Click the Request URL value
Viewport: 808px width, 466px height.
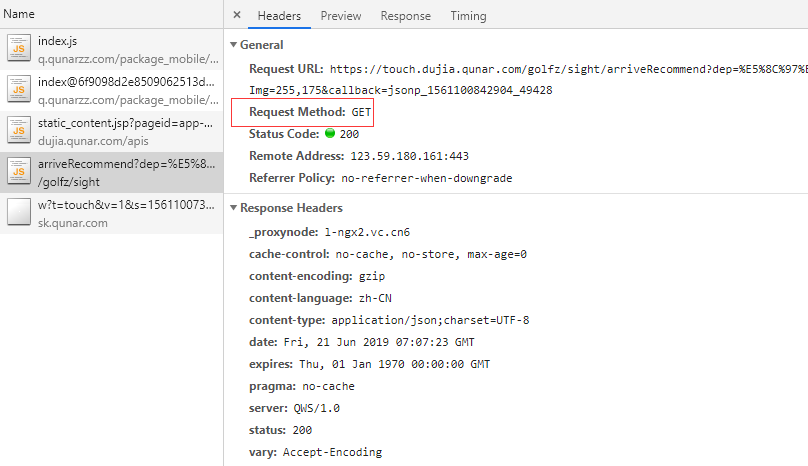click(x=560, y=70)
